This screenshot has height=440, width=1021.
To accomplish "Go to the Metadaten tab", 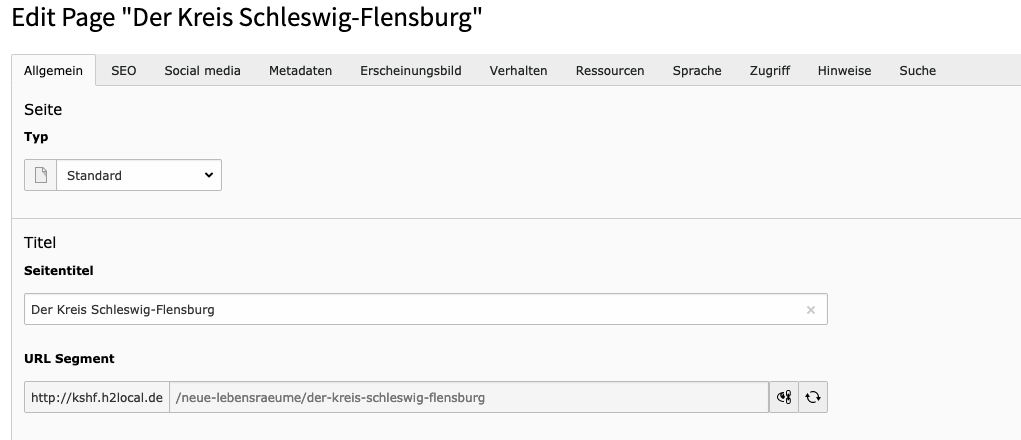I will (x=300, y=71).
